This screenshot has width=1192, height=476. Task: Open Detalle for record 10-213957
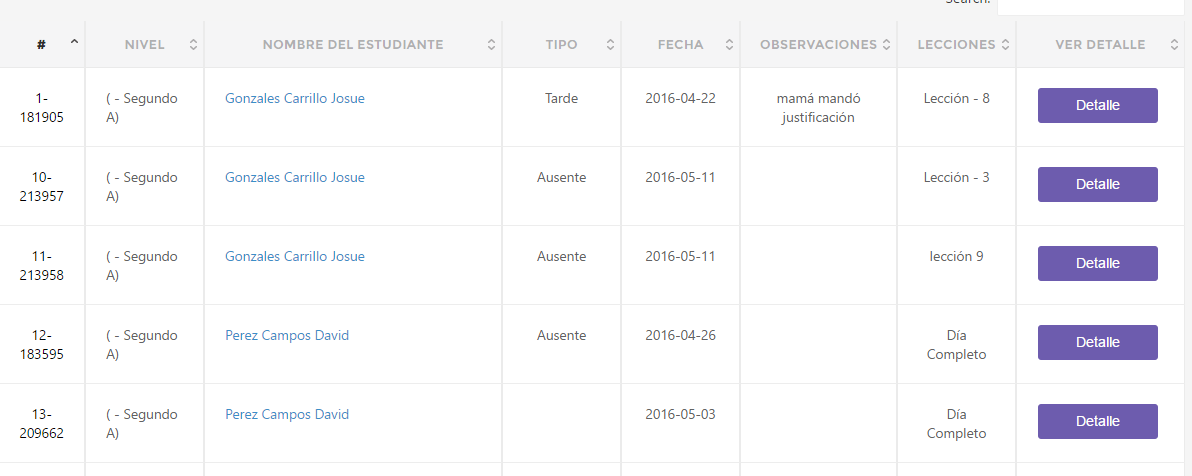point(1098,185)
